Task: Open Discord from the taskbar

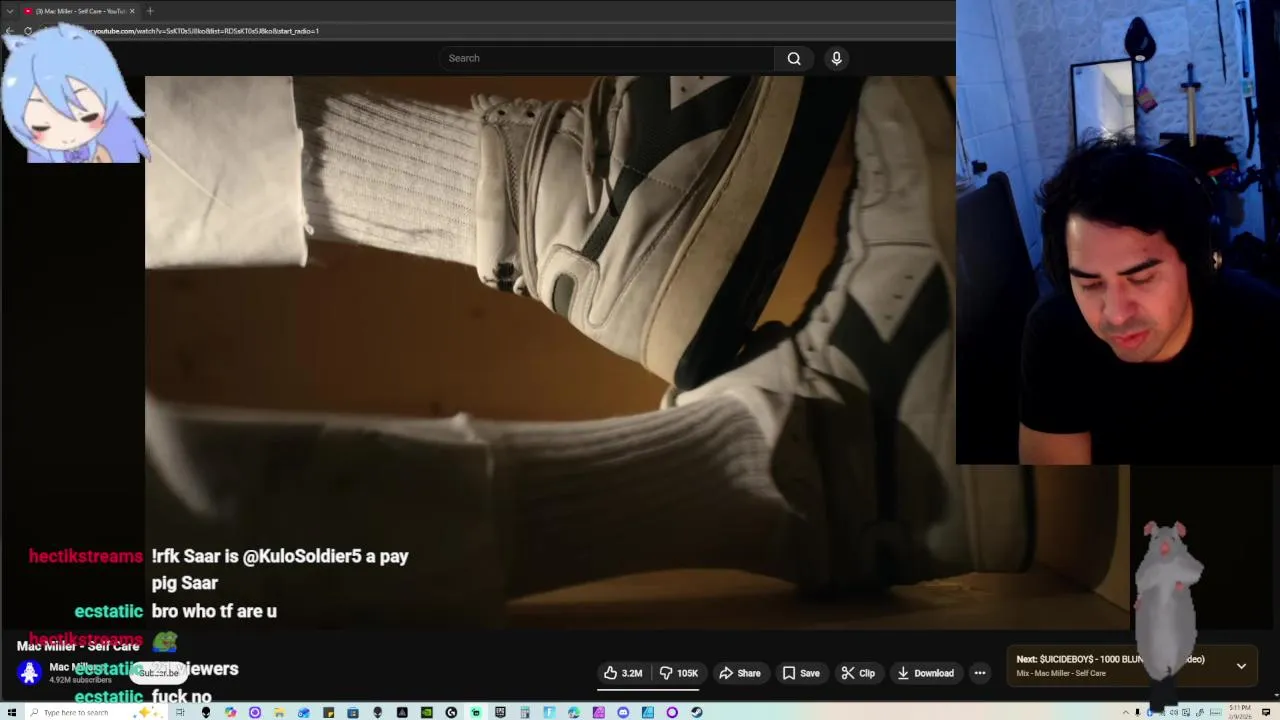Action: (623, 712)
